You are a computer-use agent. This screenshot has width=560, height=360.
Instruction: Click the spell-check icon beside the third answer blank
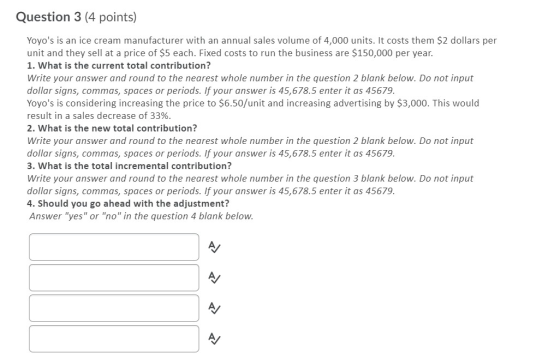214,308
